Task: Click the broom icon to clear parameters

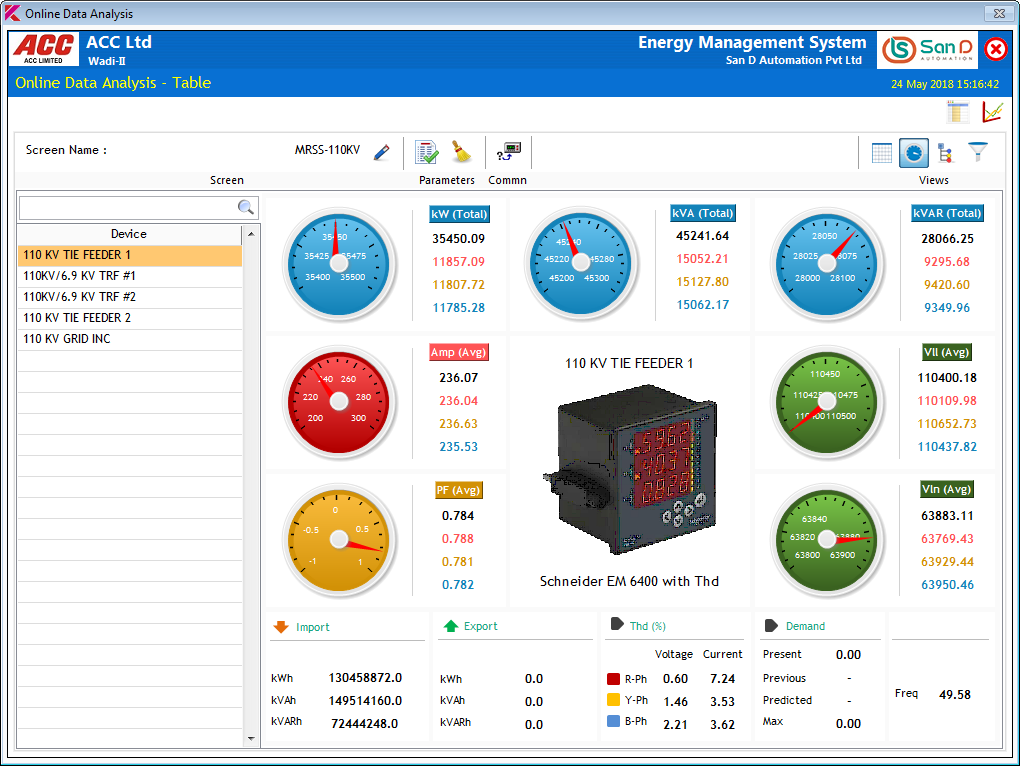Action: click(460, 152)
